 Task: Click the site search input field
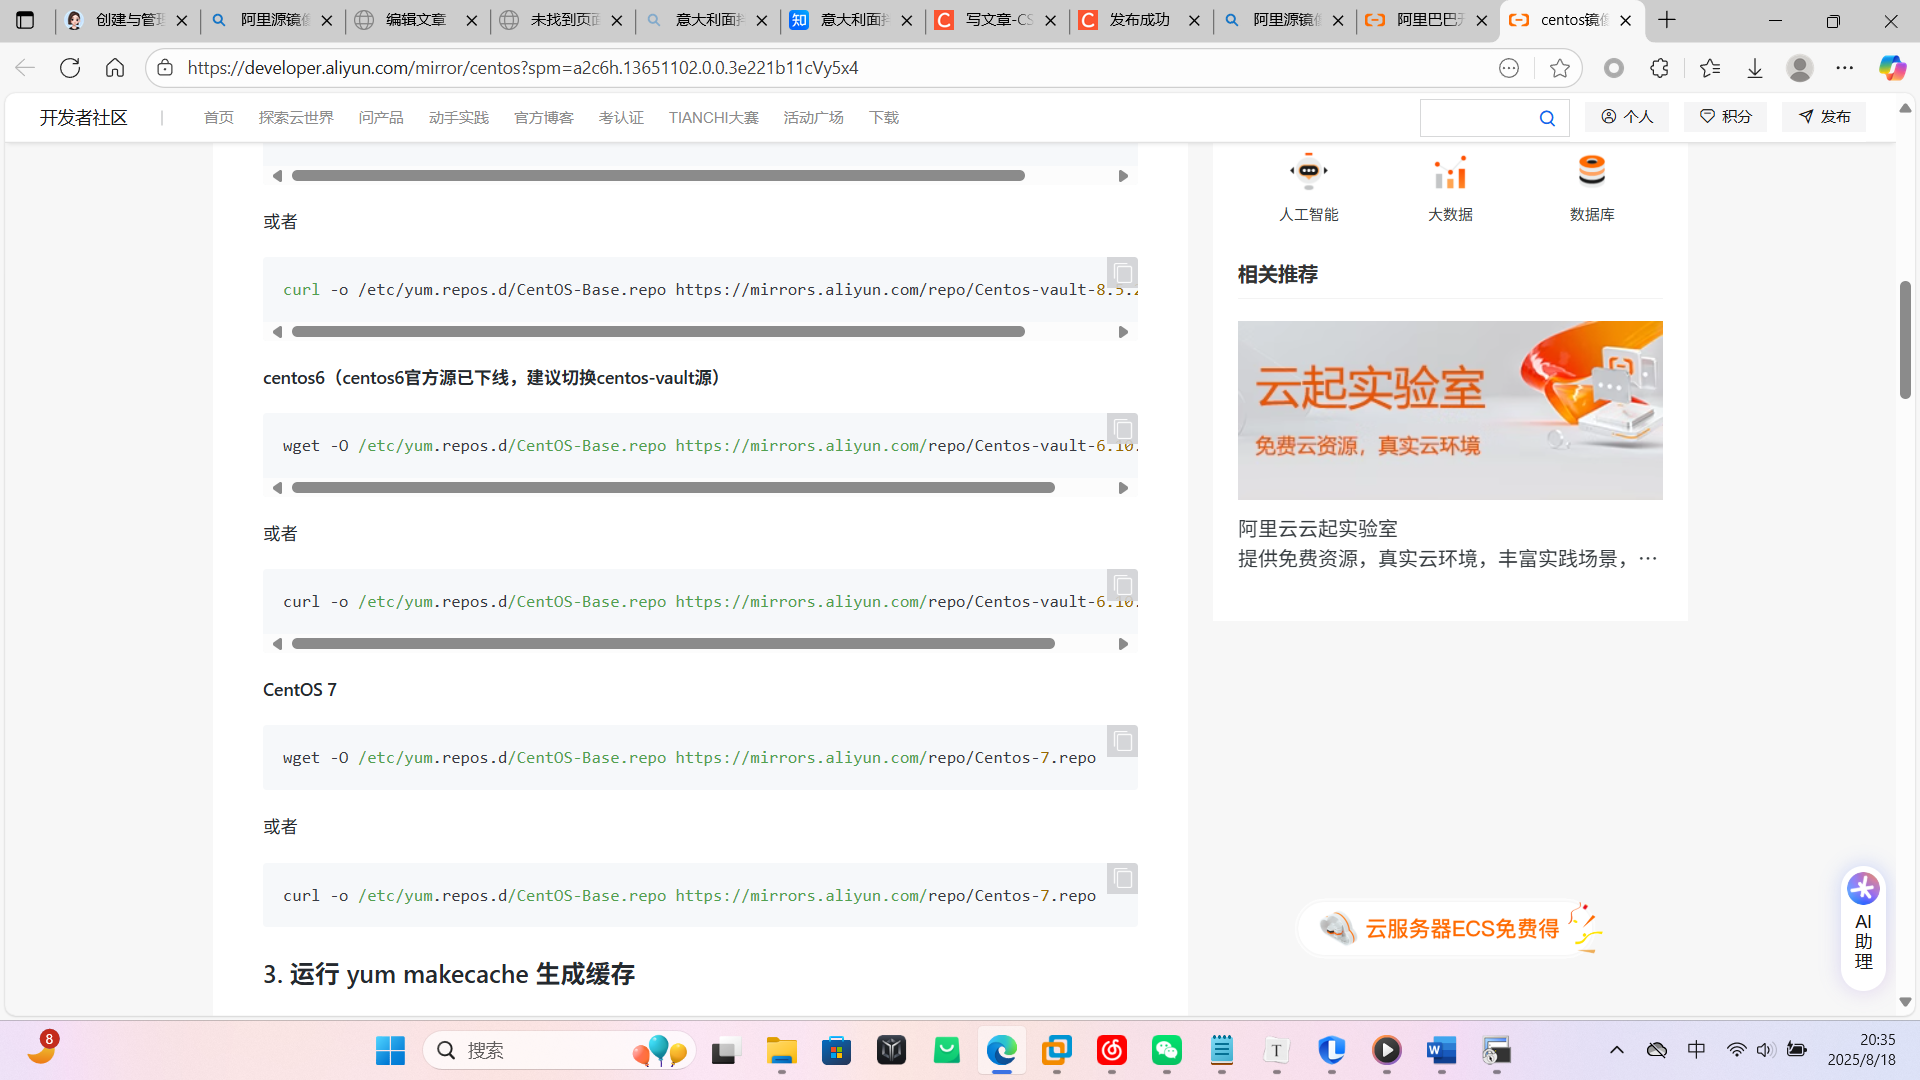click(x=1478, y=118)
